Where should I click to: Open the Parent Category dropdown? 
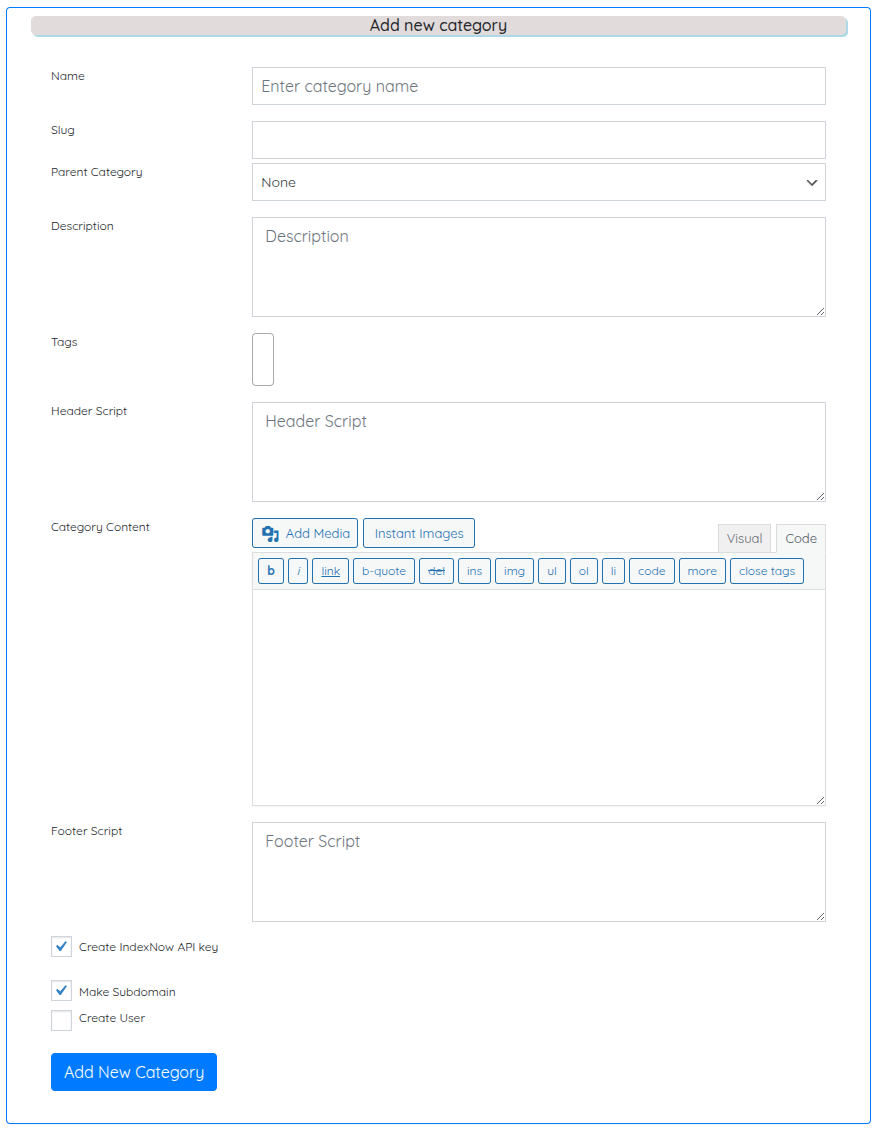[x=538, y=182]
